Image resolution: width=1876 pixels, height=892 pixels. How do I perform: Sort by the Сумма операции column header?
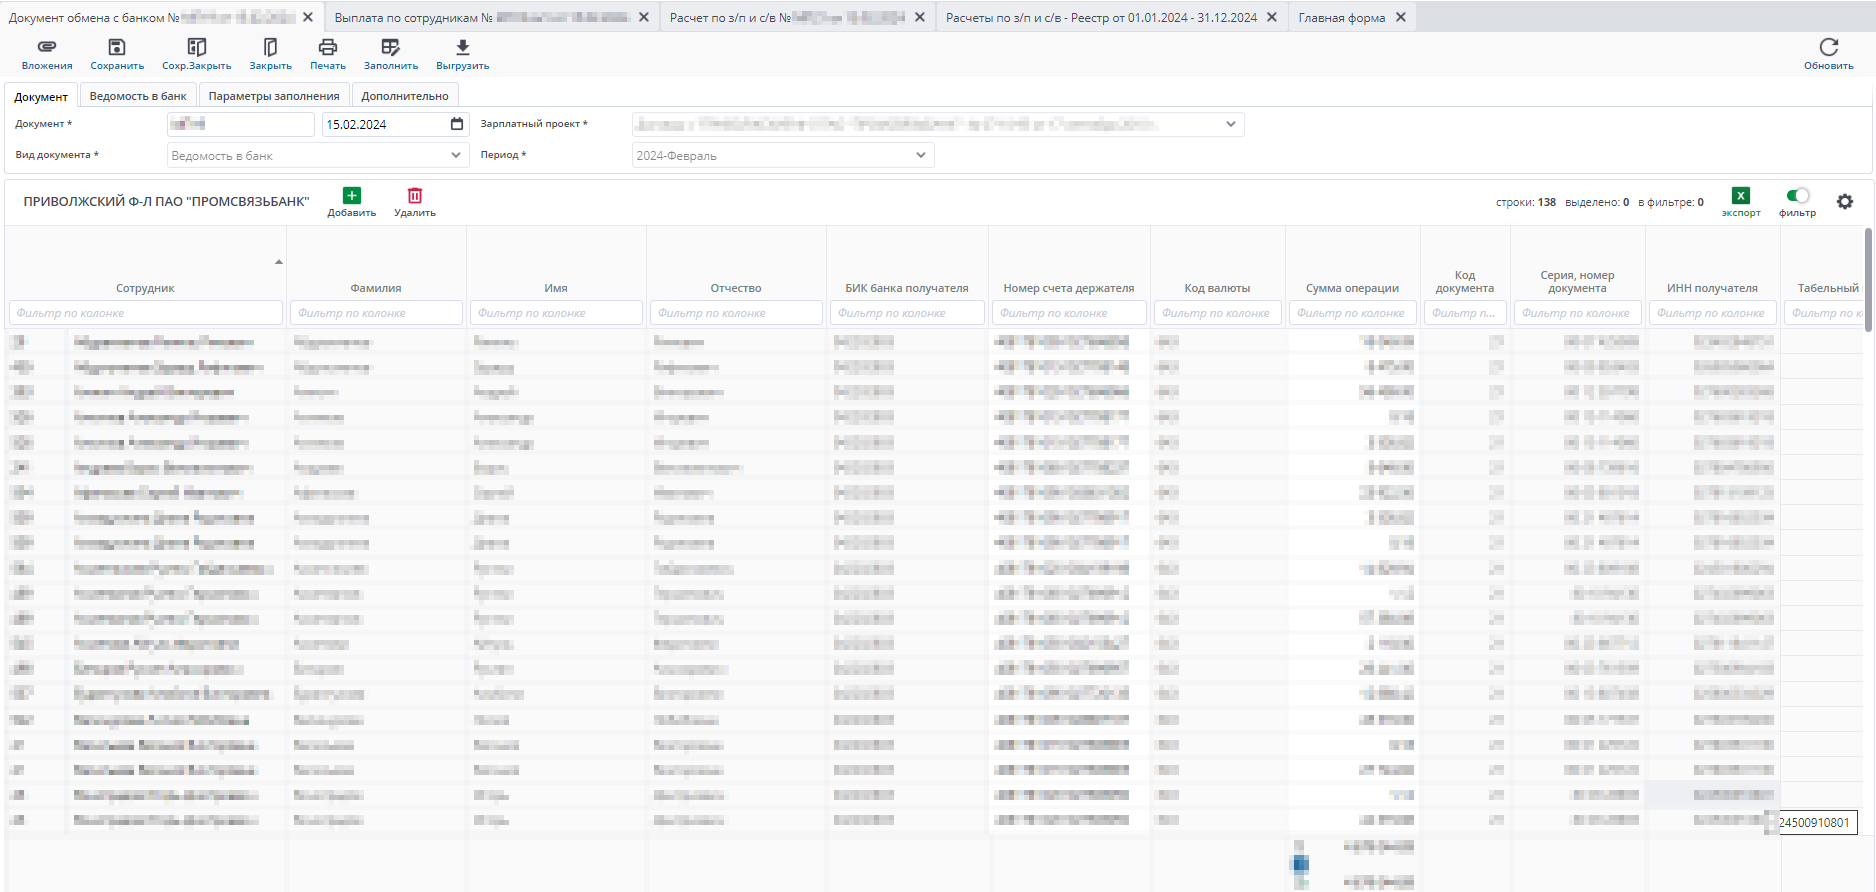tap(1352, 288)
